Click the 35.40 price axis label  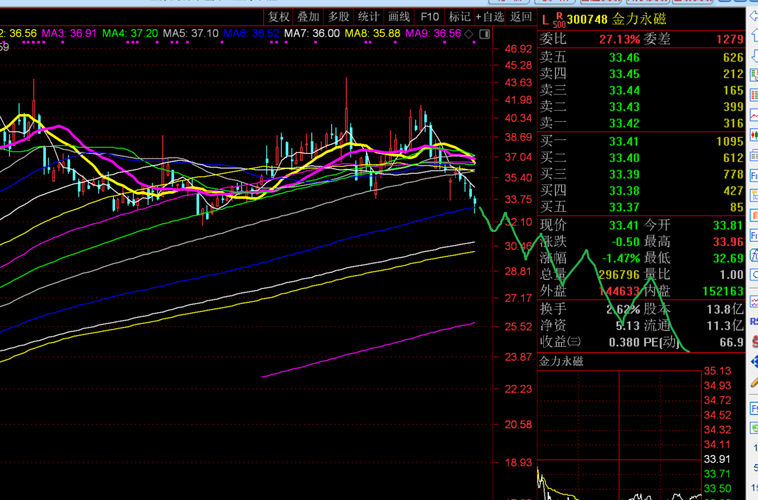pyautogui.click(x=518, y=178)
